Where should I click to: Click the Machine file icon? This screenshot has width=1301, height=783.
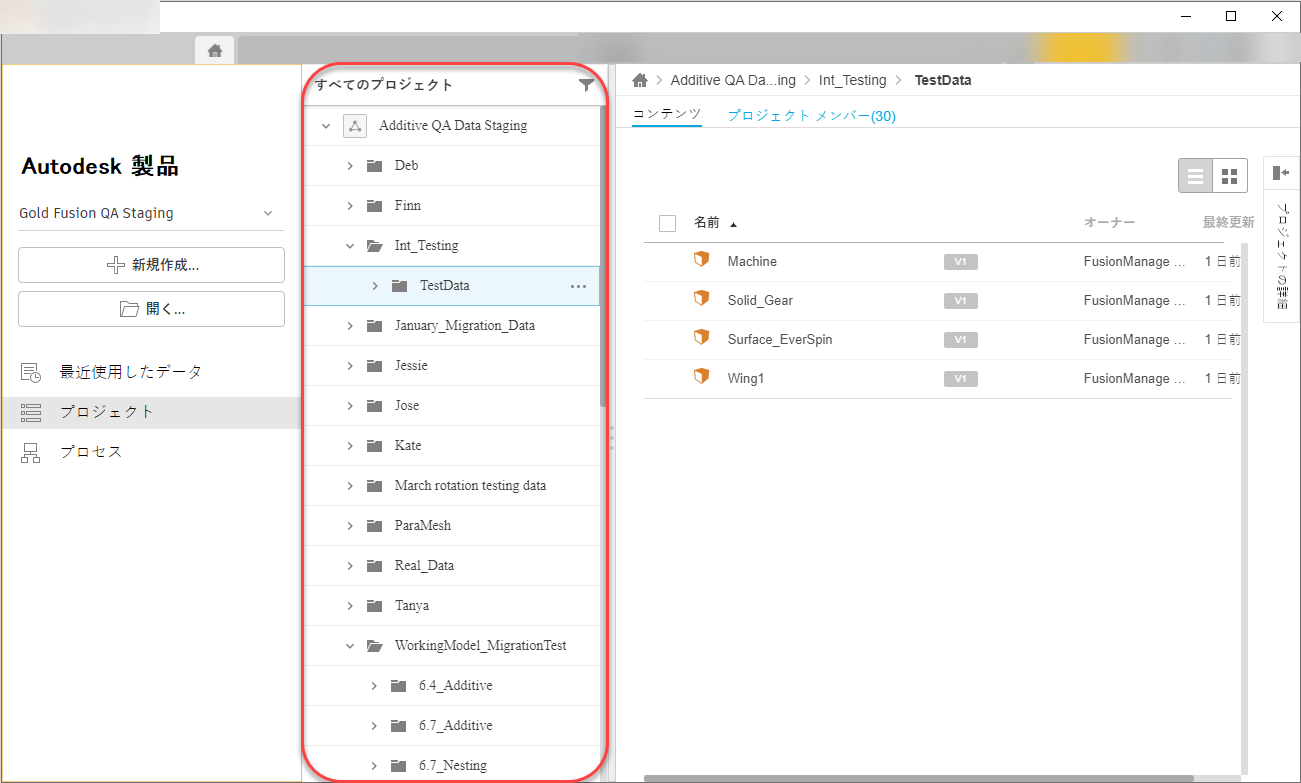(701, 260)
